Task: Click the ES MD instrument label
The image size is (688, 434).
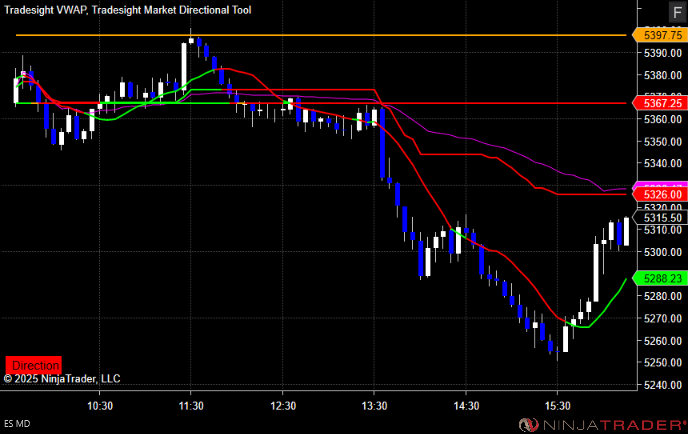Action: click(x=17, y=423)
